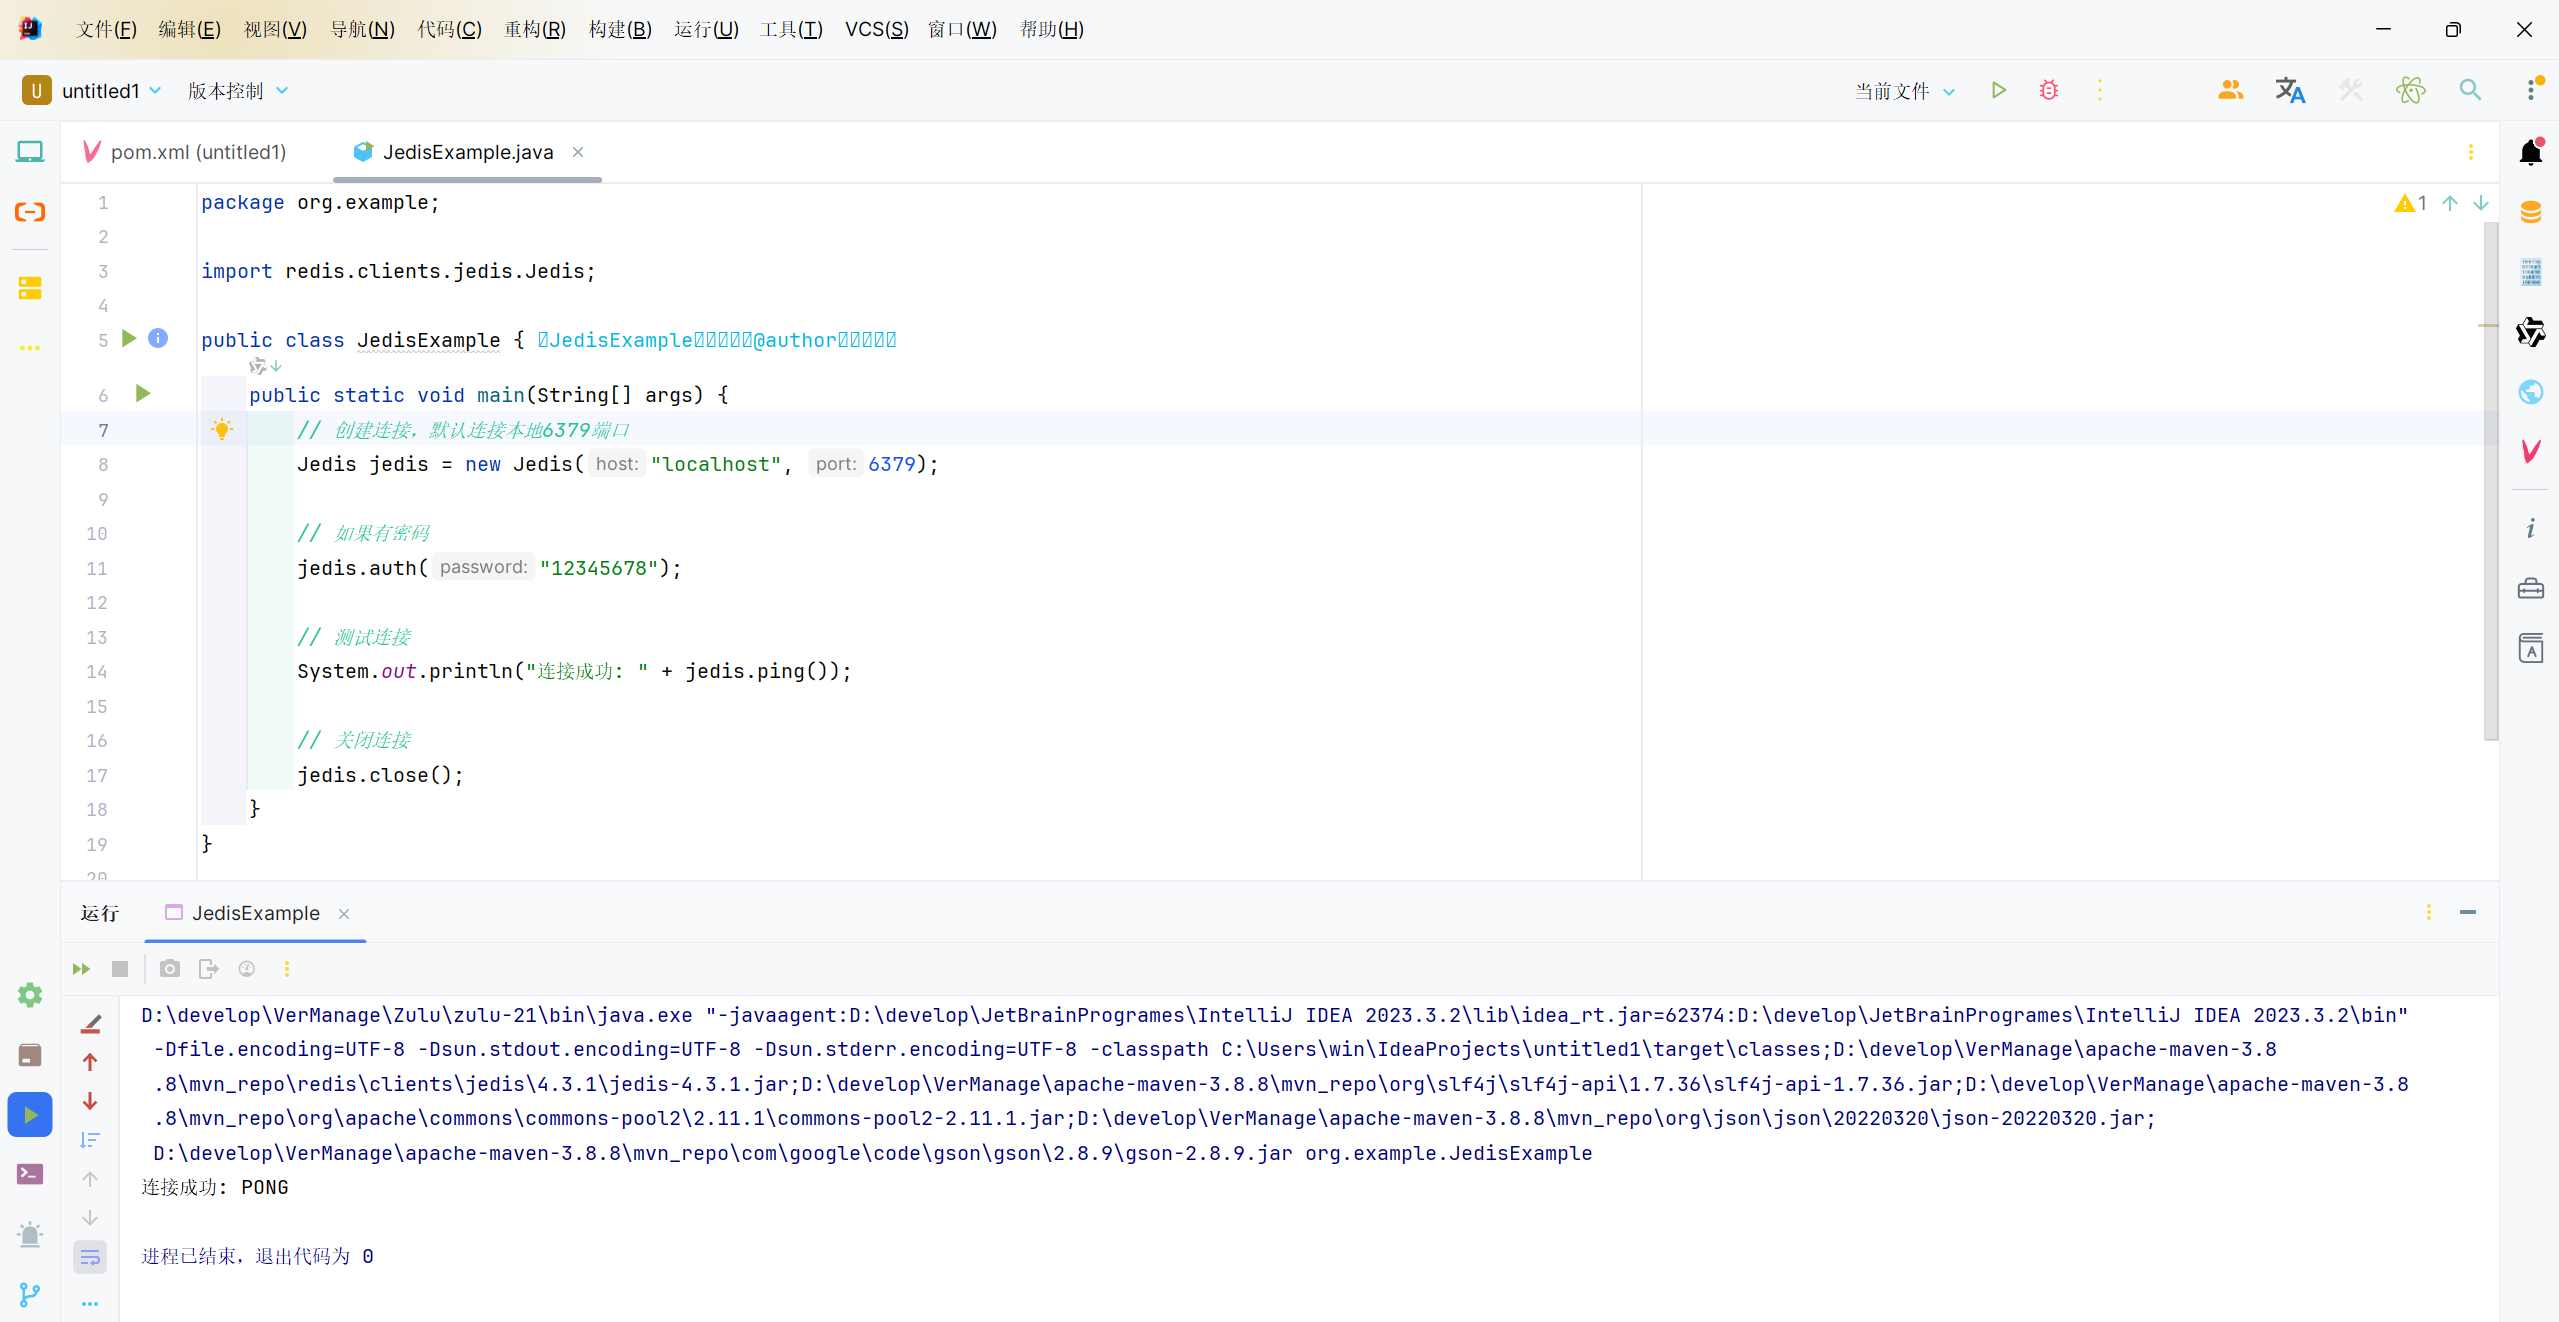Close the JedisExample.java tab
This screenshot has height=1322, width=2559.
(578, 152)
